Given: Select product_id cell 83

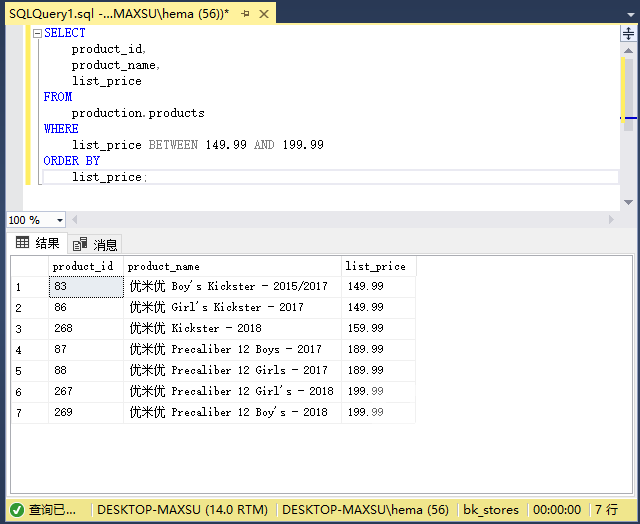Looking at the screenshot, I should pos(86,286).
